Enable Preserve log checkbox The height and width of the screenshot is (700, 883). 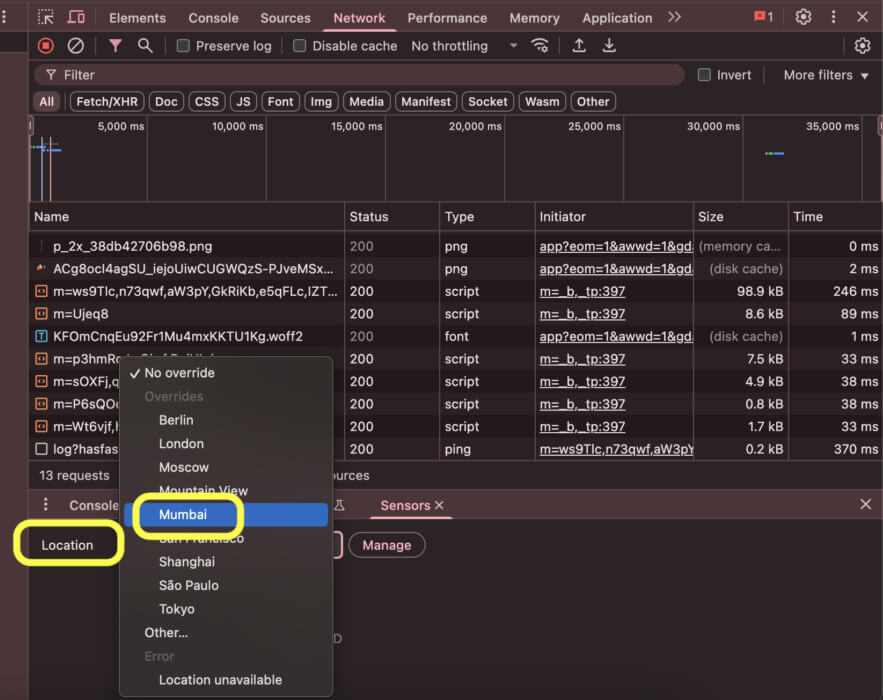point(183,46)
